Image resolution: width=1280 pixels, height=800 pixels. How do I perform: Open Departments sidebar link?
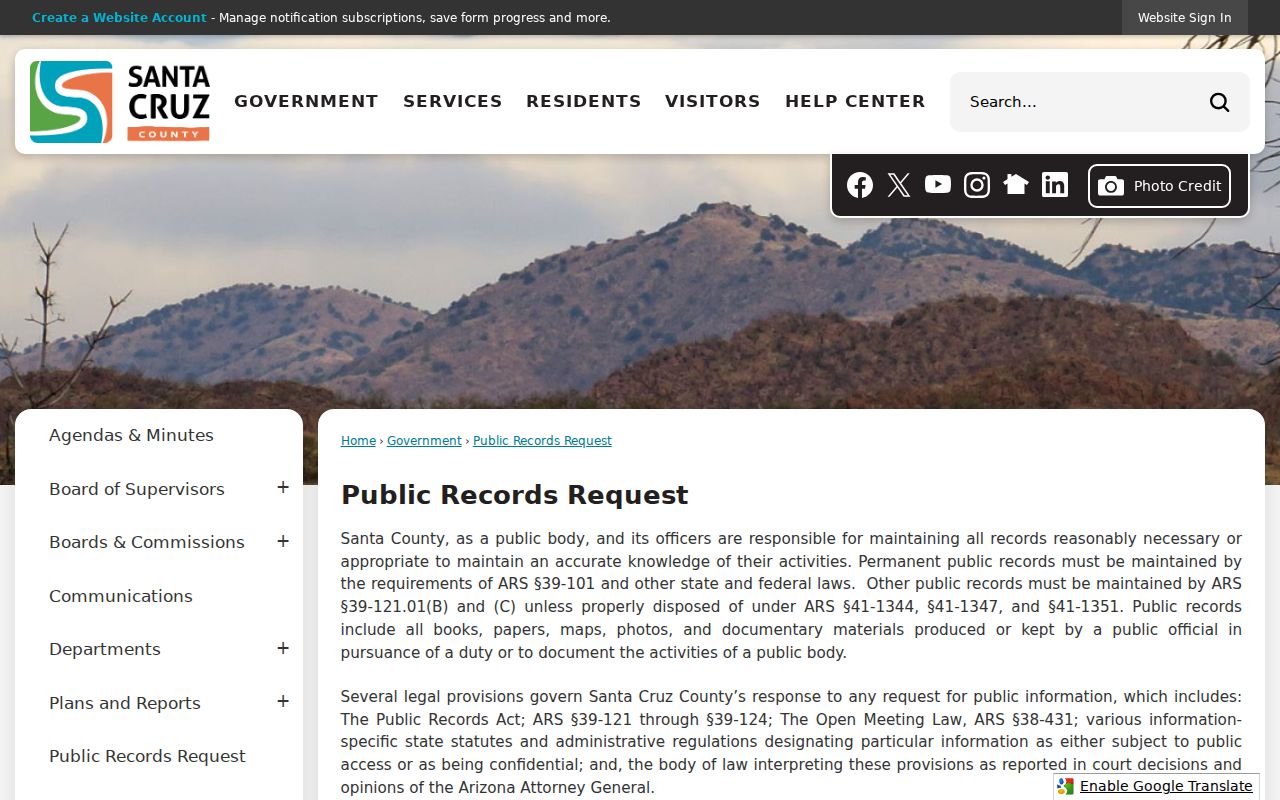(105, 649)
